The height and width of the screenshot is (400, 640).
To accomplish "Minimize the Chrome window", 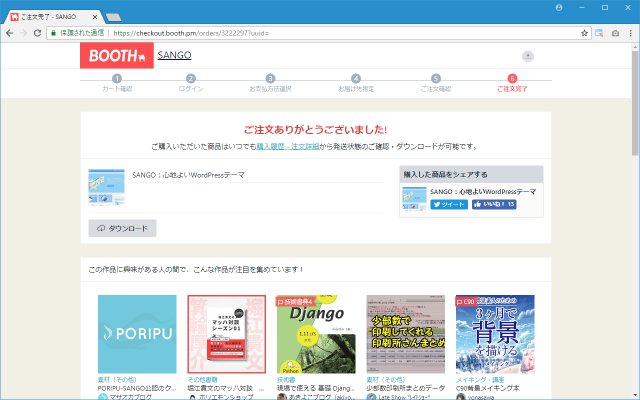I will pyautogui.click(x=582, y=7).
